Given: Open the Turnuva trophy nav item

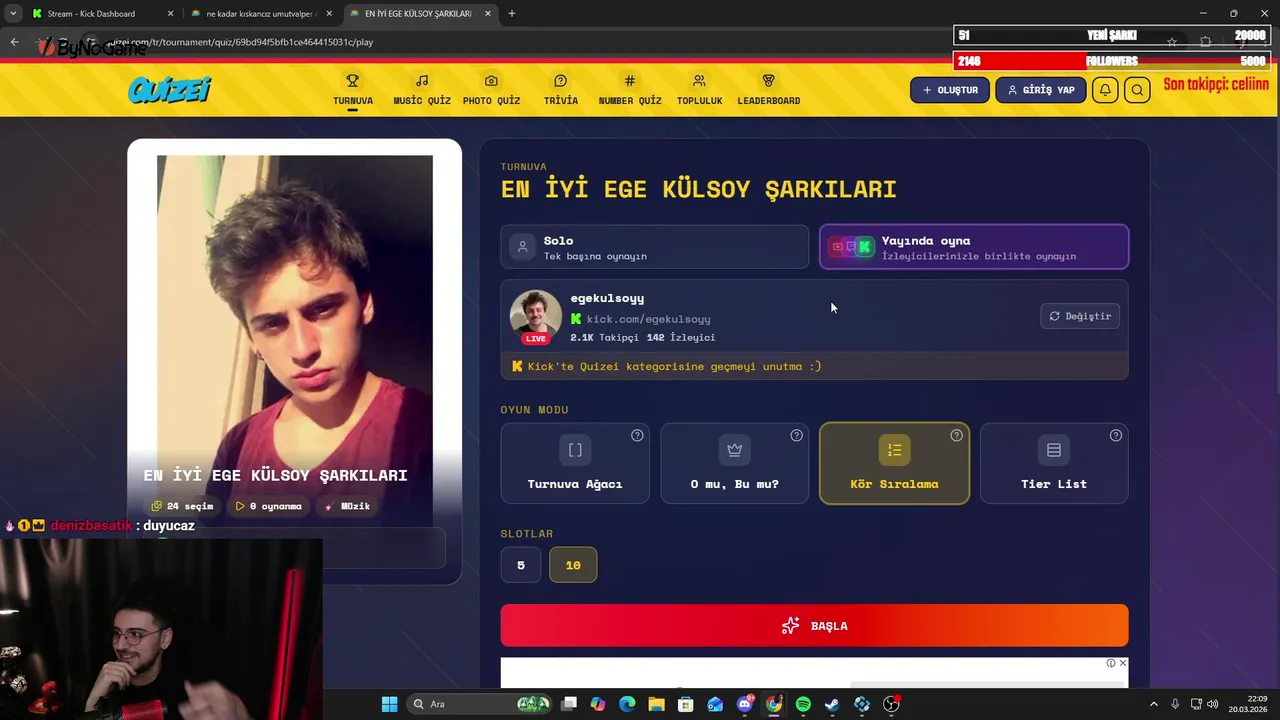Looking at the screenshot, I should click(353, 90).
